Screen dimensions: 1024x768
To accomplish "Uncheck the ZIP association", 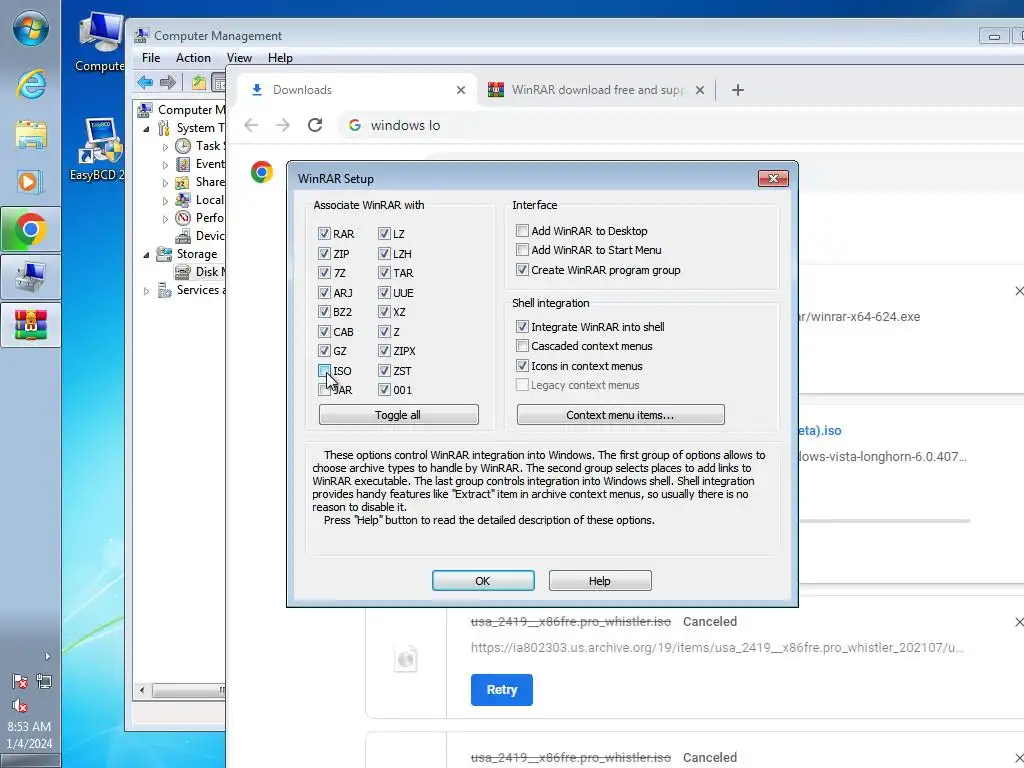I will click(324, 253).
